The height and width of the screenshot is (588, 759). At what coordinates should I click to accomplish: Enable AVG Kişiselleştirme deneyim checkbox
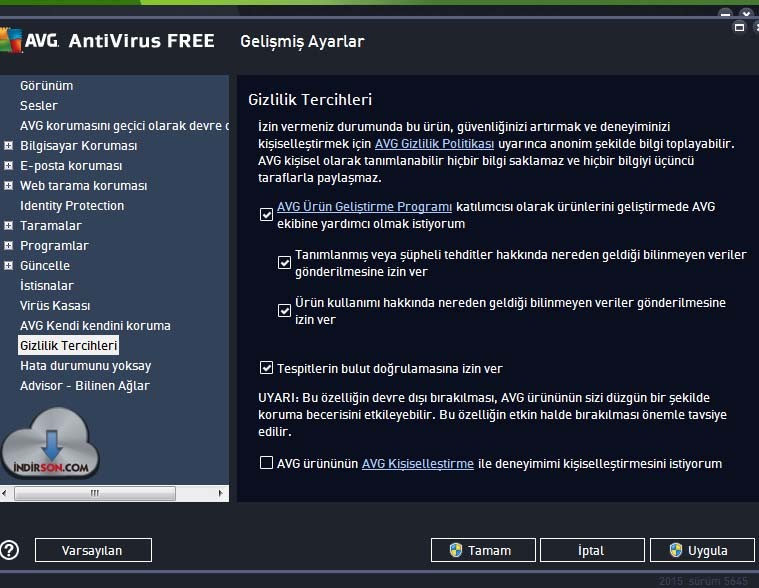(266, 463)
